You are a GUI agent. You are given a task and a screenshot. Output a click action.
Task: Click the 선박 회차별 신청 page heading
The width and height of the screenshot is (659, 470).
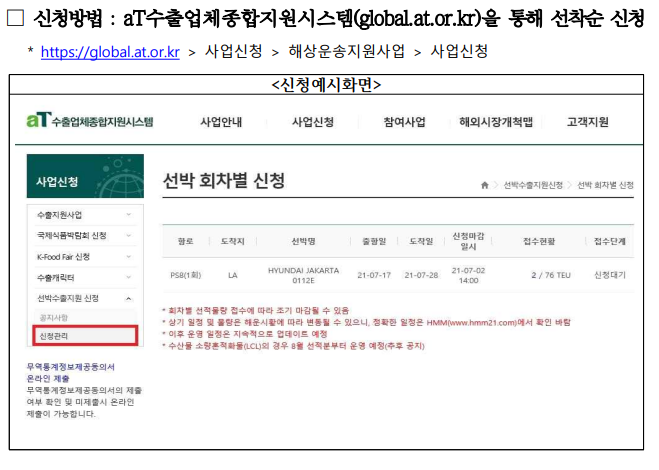pos(224,180)
